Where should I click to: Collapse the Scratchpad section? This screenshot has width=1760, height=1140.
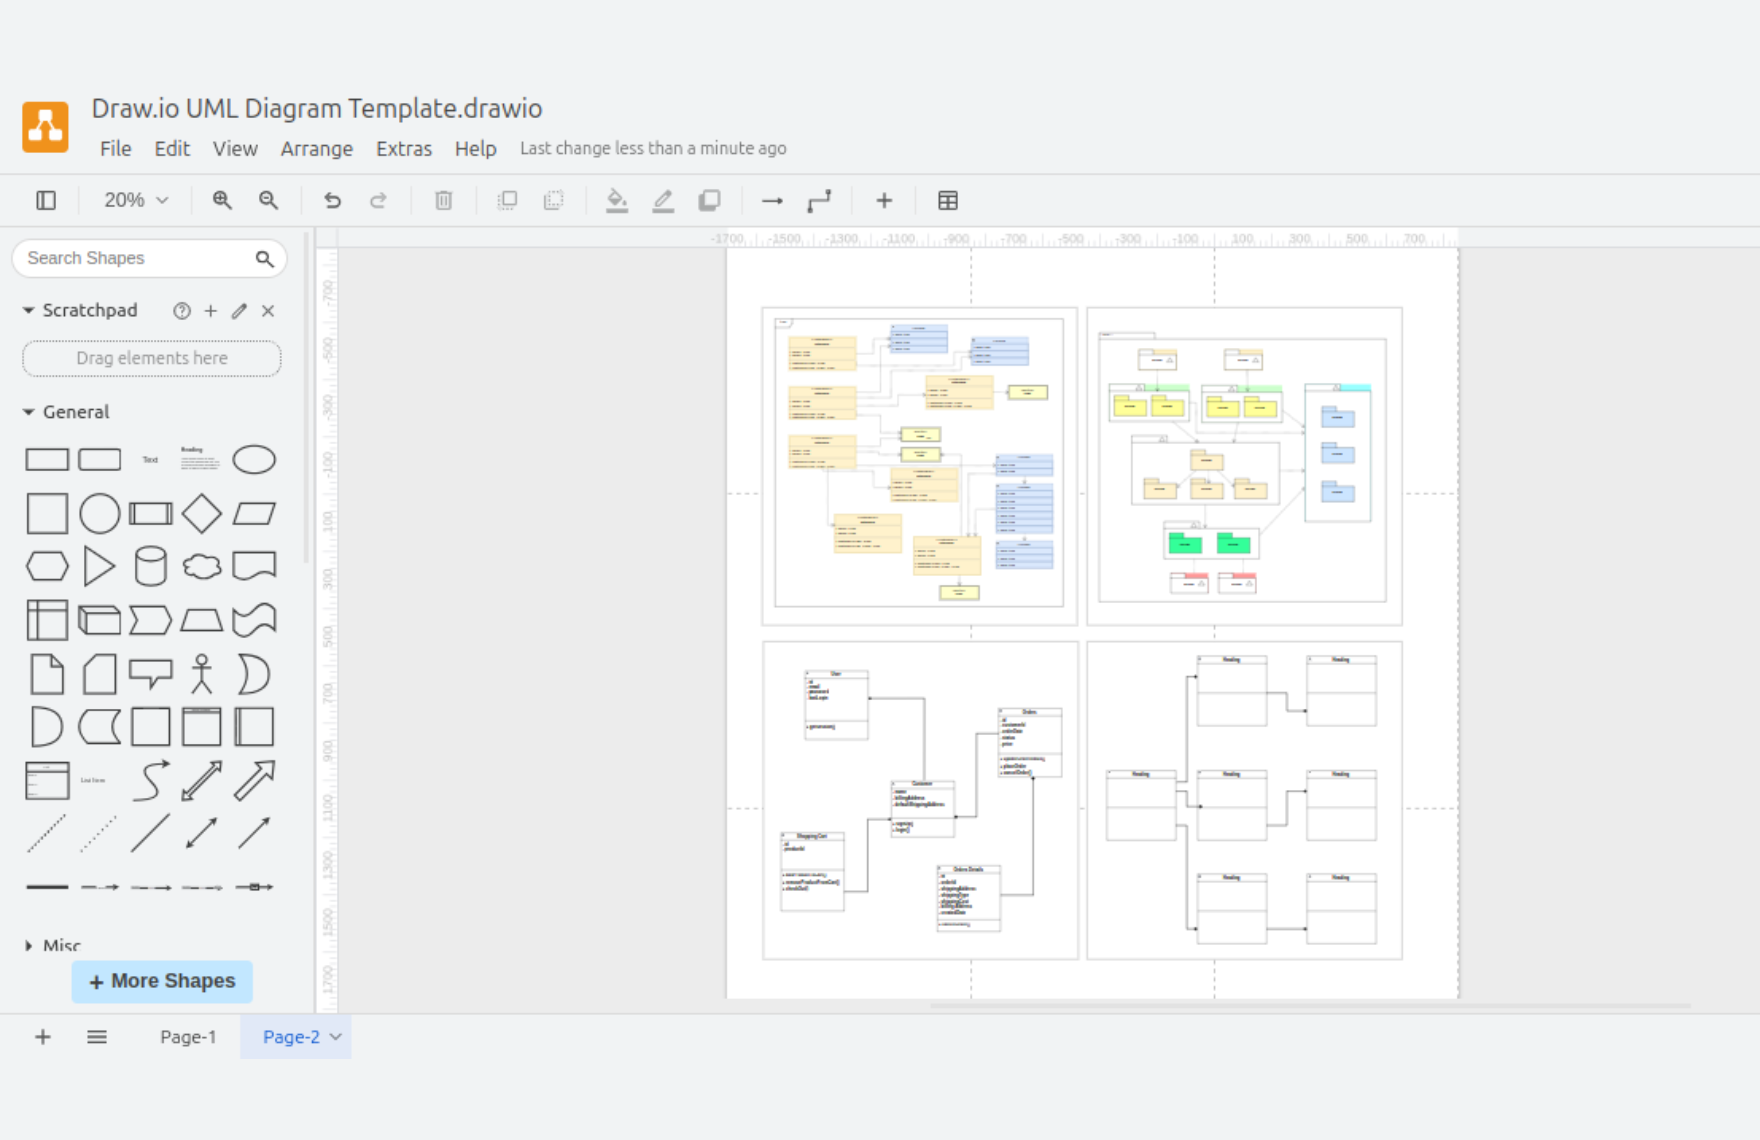(29, 311)
